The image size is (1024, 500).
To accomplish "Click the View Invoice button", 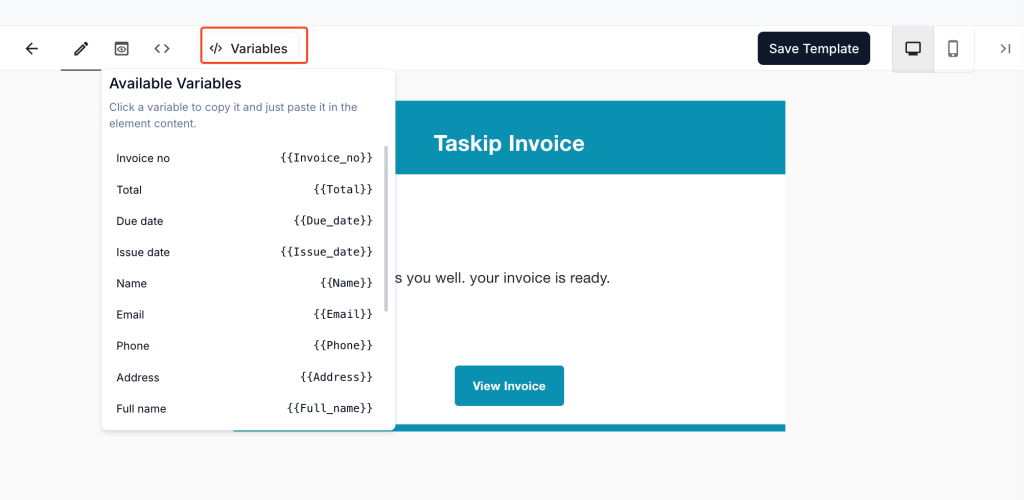I will coord(509,386).
